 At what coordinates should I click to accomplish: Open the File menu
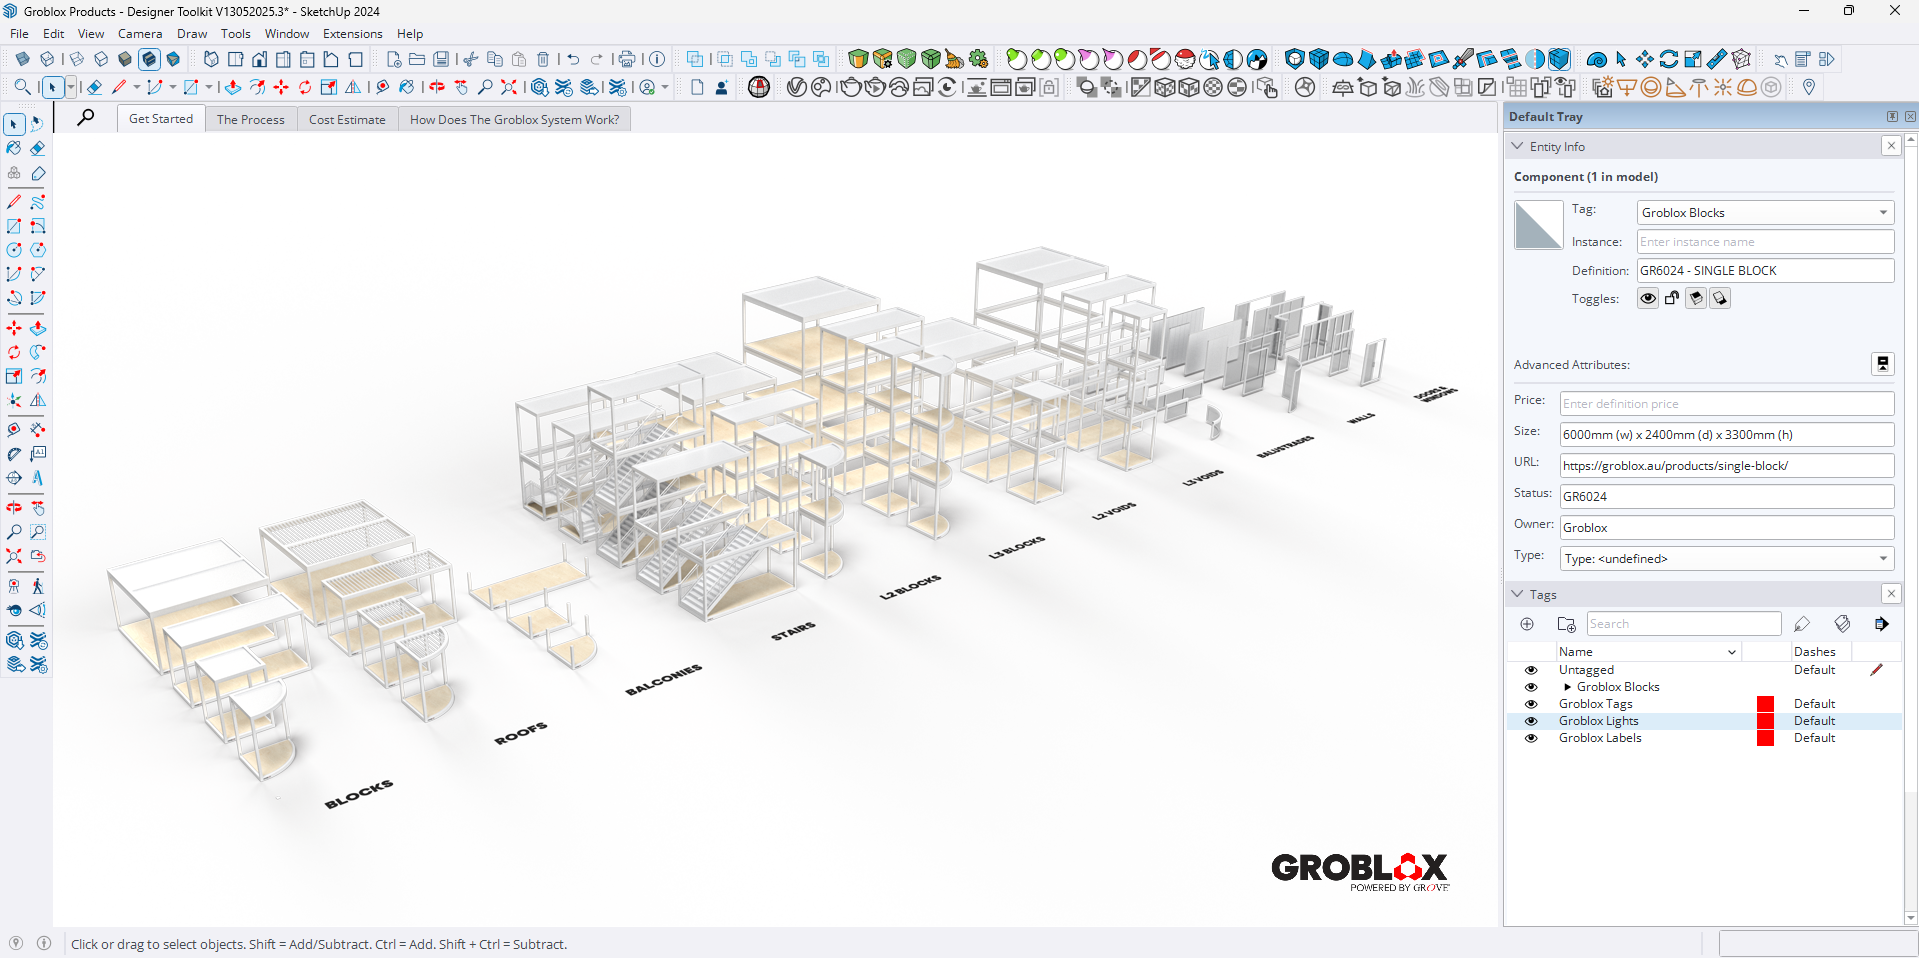(x=19, y=33)
